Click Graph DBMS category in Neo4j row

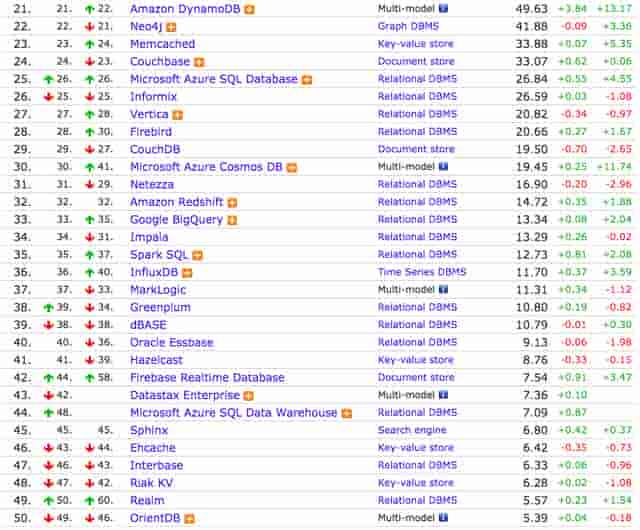(408, 26)
